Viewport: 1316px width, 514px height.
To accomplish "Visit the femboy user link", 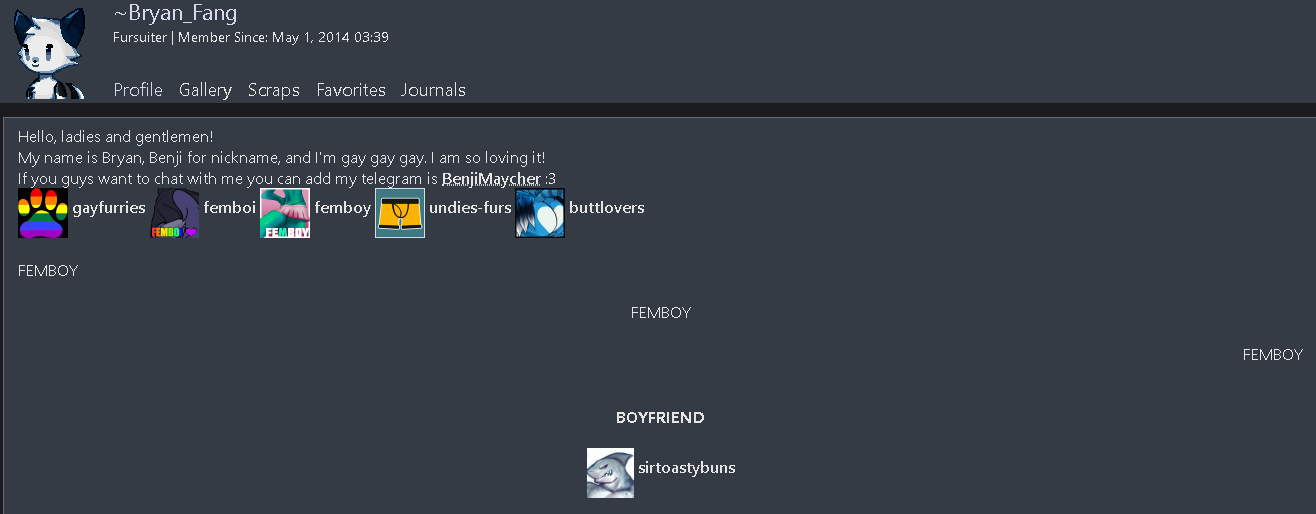I will [x=343, y=208].
